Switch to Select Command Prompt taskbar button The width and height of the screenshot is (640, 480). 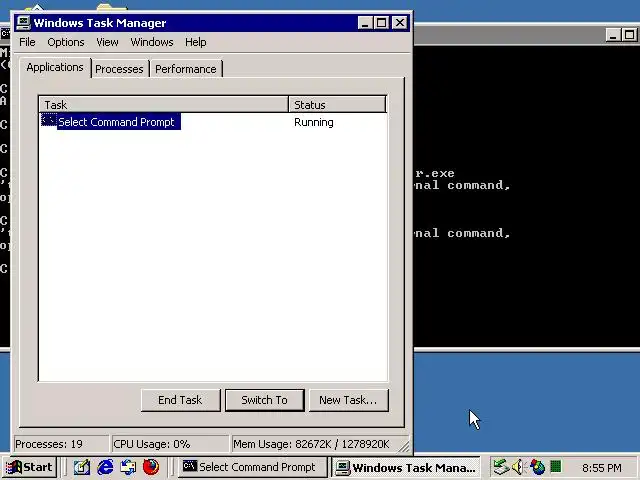coord(253,467)
